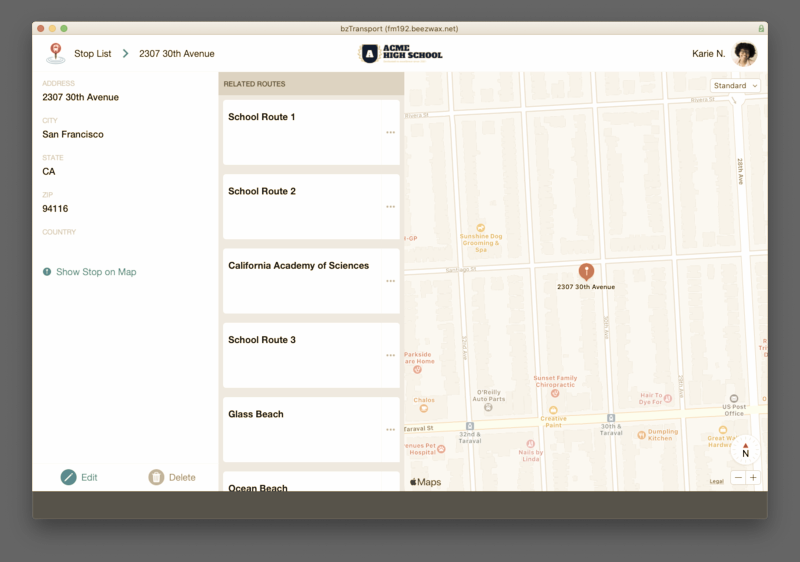Click the Sunshine Dog Grooming map marker

coord(480,228)
